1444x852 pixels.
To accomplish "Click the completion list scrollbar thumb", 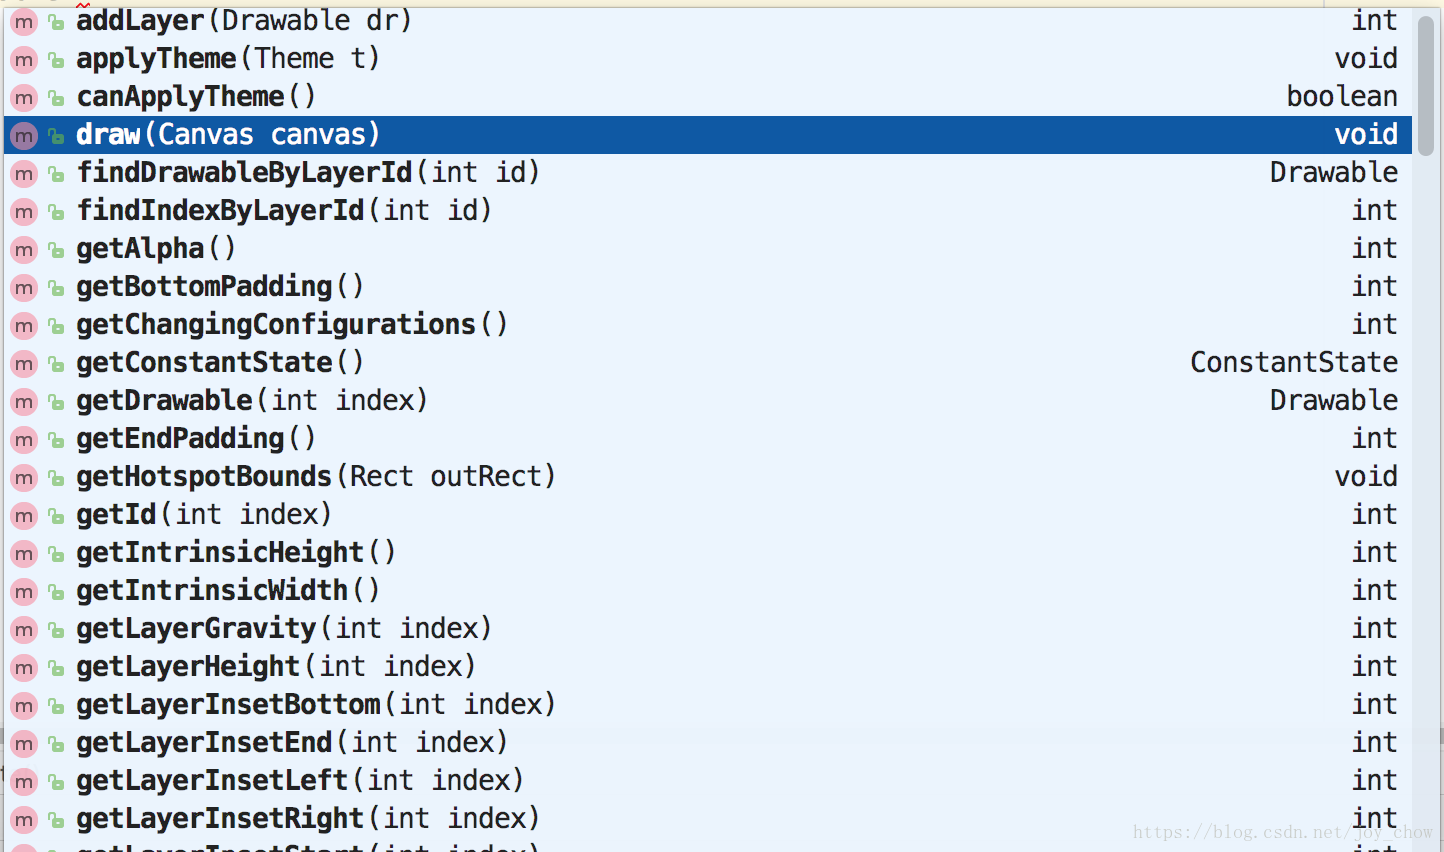I will click(x=1426, y=85).
